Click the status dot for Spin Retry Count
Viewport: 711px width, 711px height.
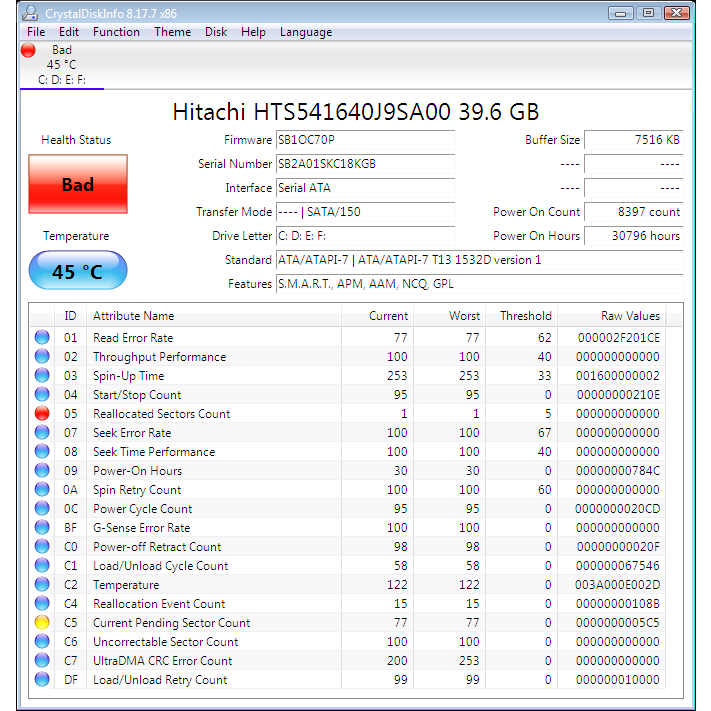42,490
